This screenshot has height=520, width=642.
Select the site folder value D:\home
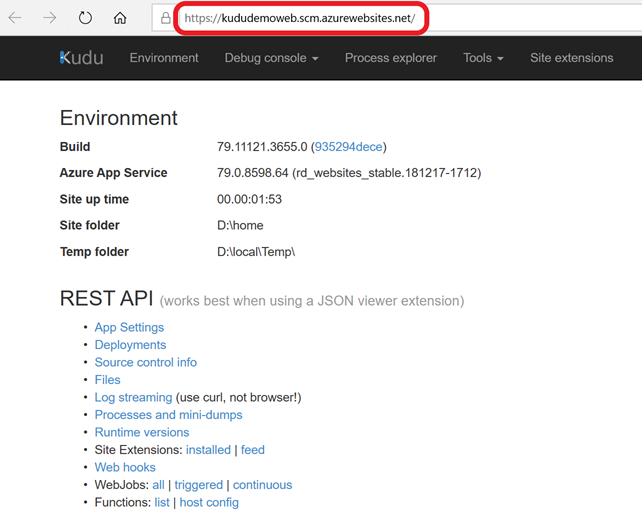[x=240, y=225]
